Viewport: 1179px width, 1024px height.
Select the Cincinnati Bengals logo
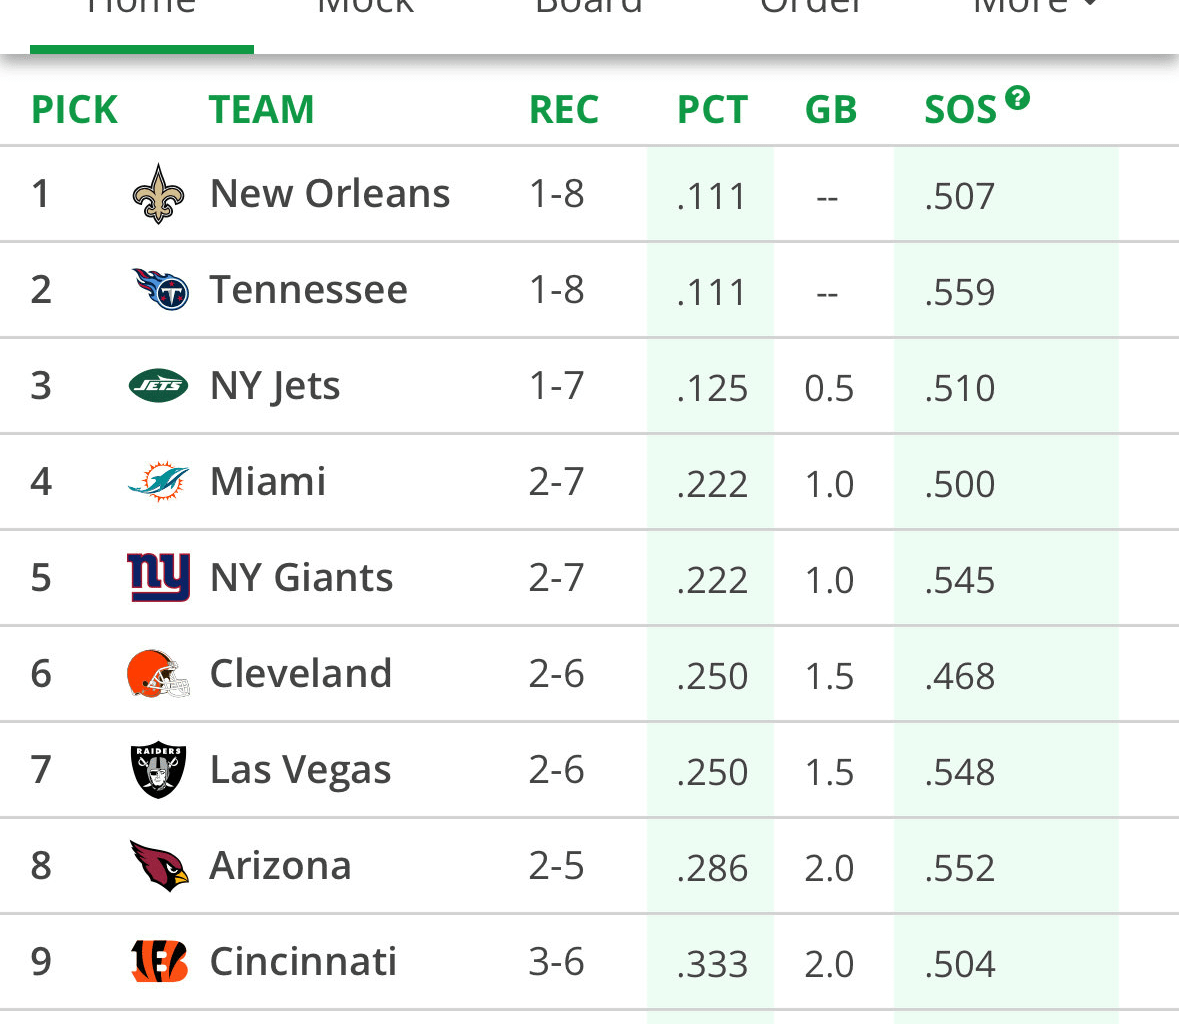pyautogui.click(x=157, y=961)
